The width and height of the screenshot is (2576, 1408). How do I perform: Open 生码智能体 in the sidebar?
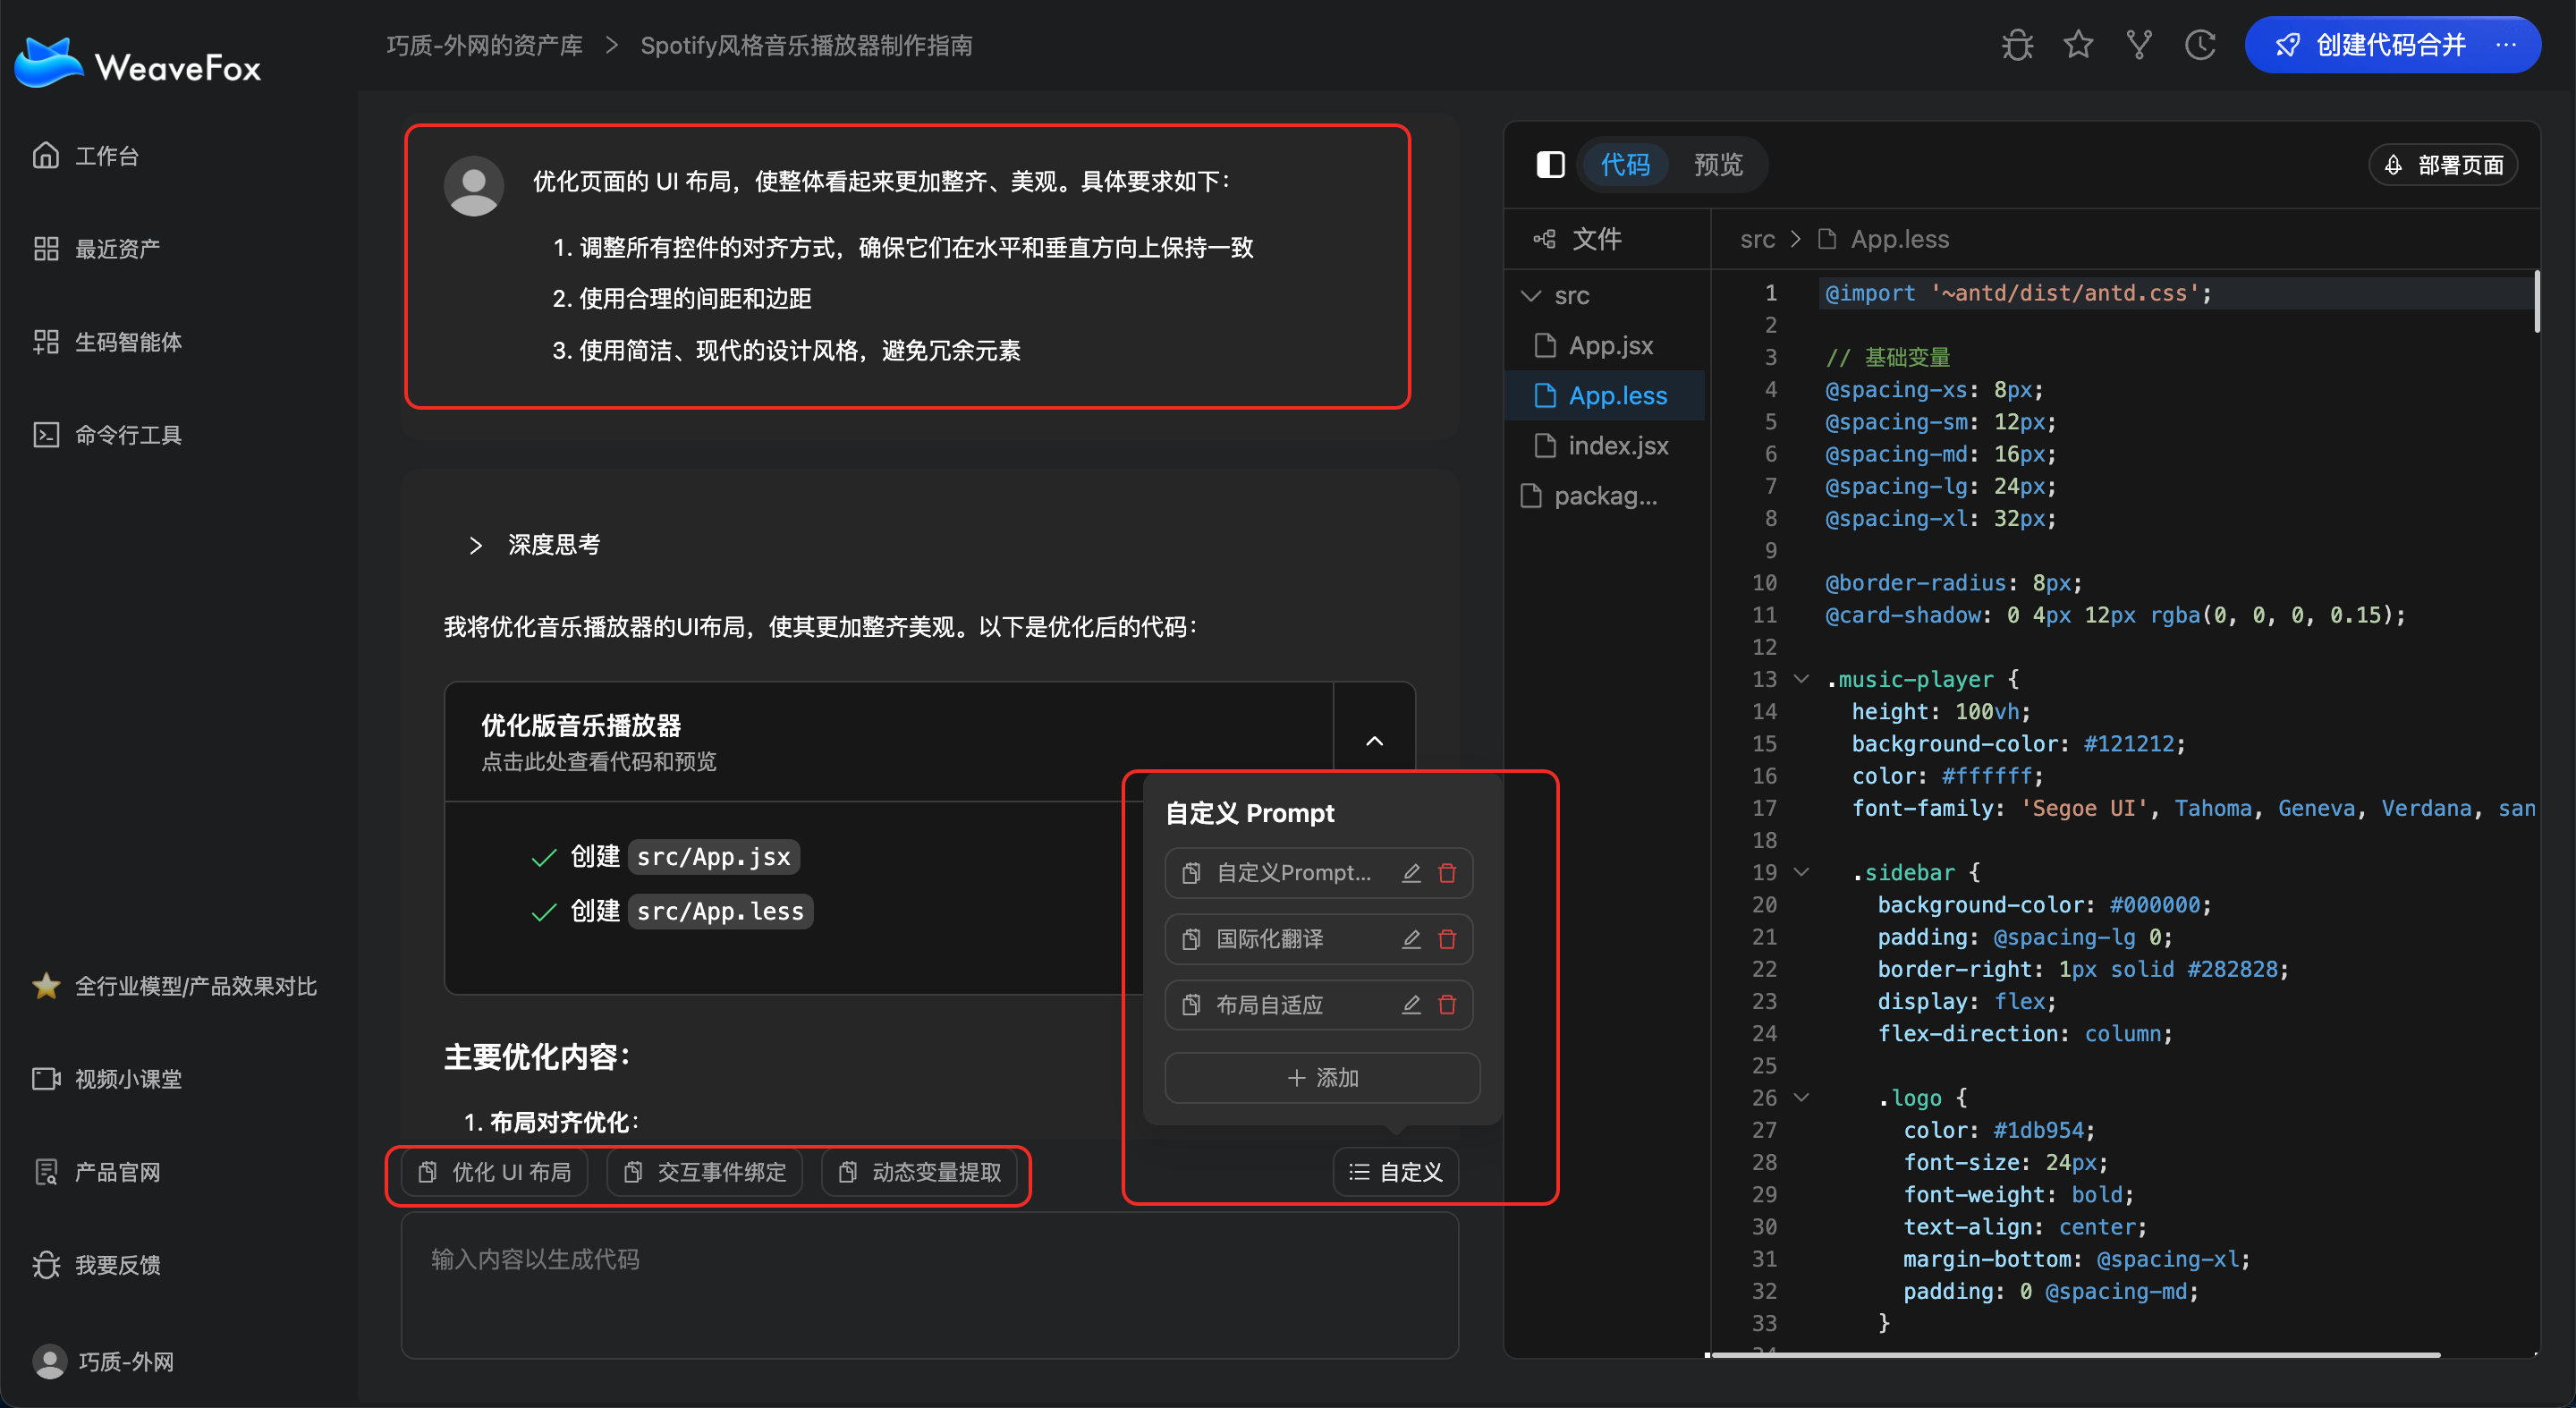tap(128, 342)
